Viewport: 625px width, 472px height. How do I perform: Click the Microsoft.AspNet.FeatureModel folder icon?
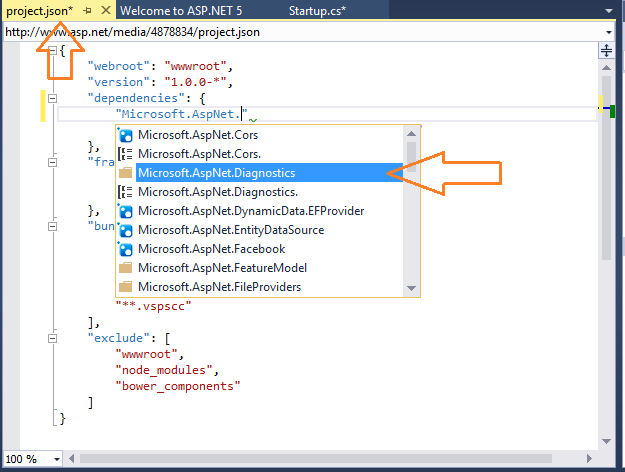click(x=126, y=268)
